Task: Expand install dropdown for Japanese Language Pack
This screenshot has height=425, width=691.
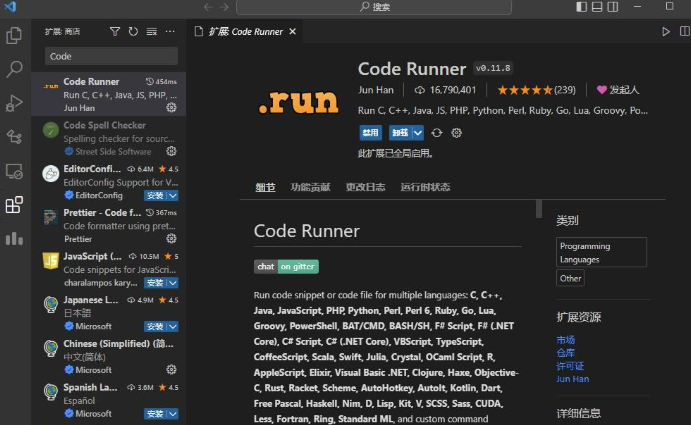Action: coord(173,326)
